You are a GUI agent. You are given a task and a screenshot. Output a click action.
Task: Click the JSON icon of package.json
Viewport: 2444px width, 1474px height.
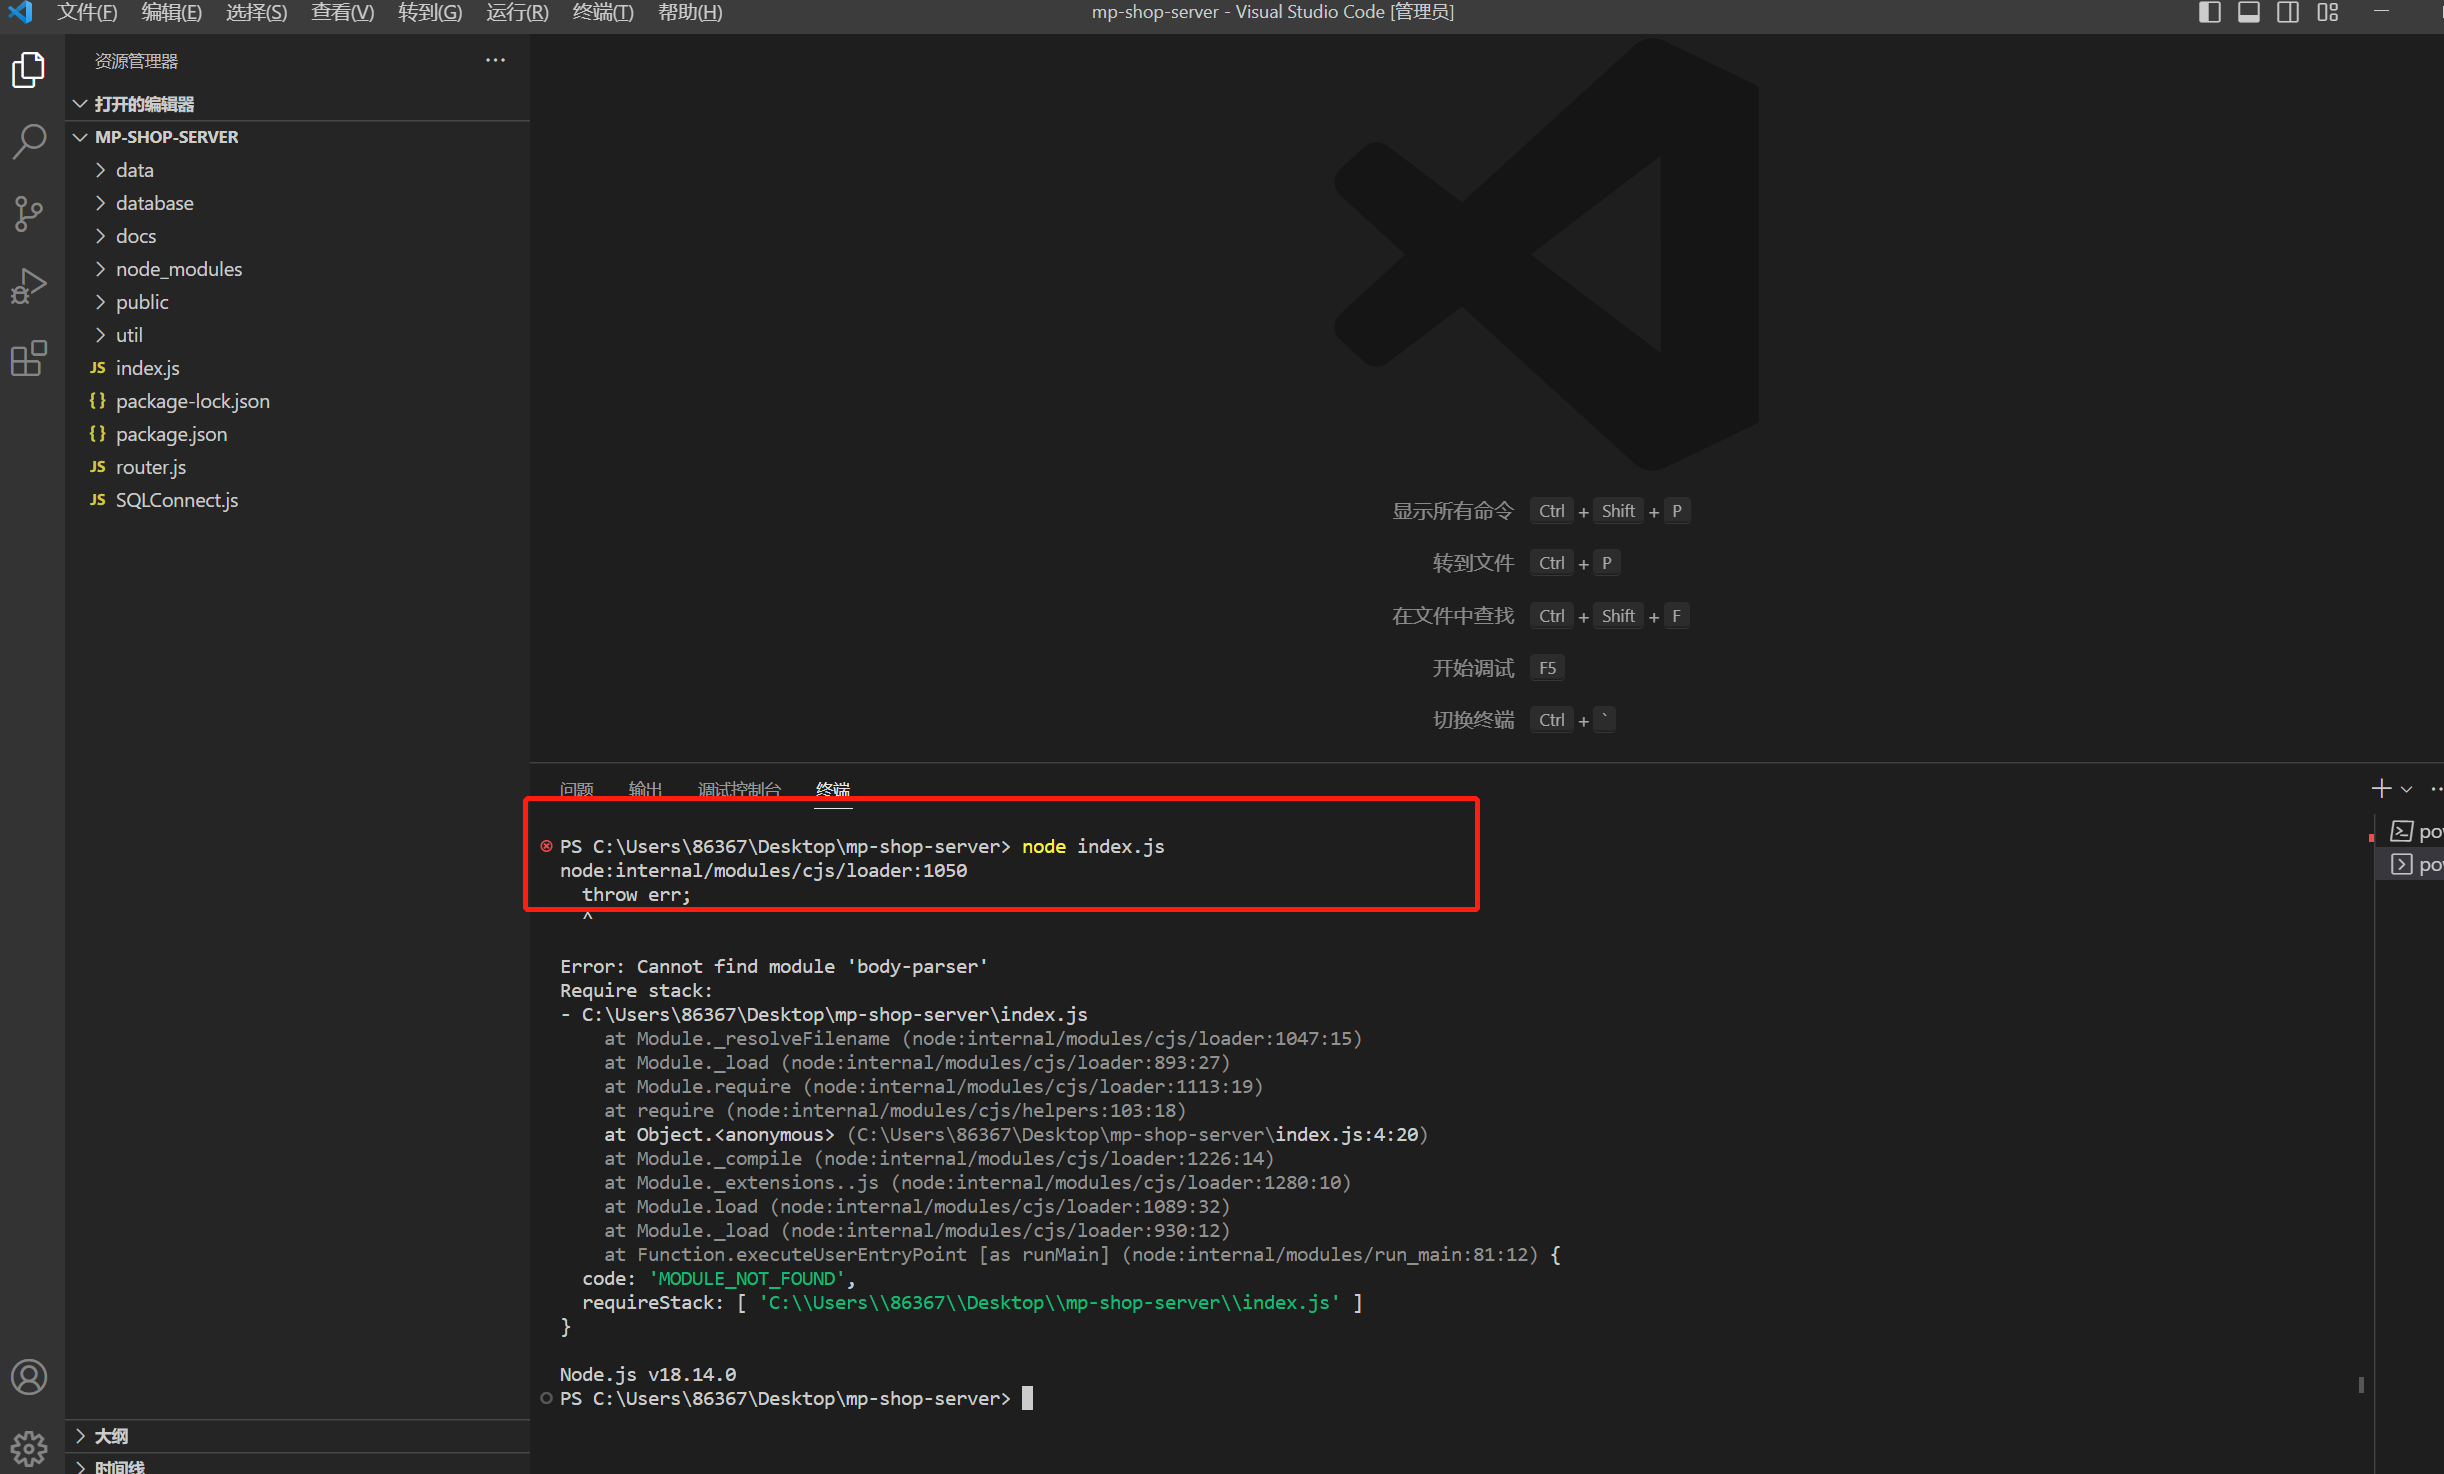98,434
